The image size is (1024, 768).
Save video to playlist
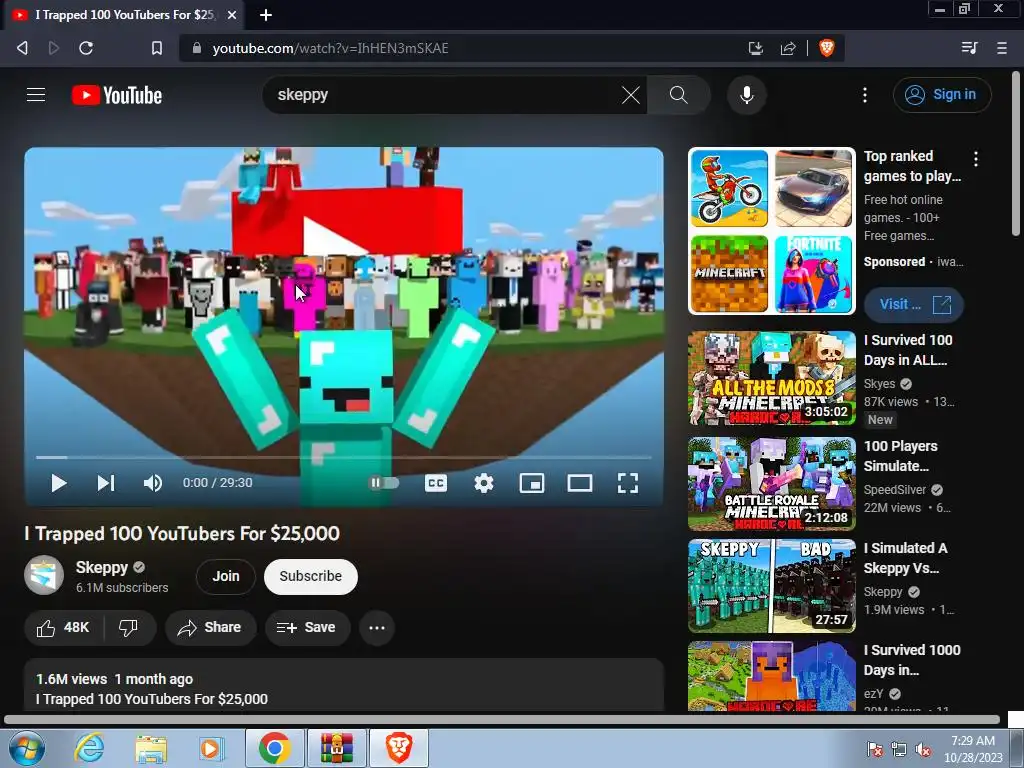306,628
